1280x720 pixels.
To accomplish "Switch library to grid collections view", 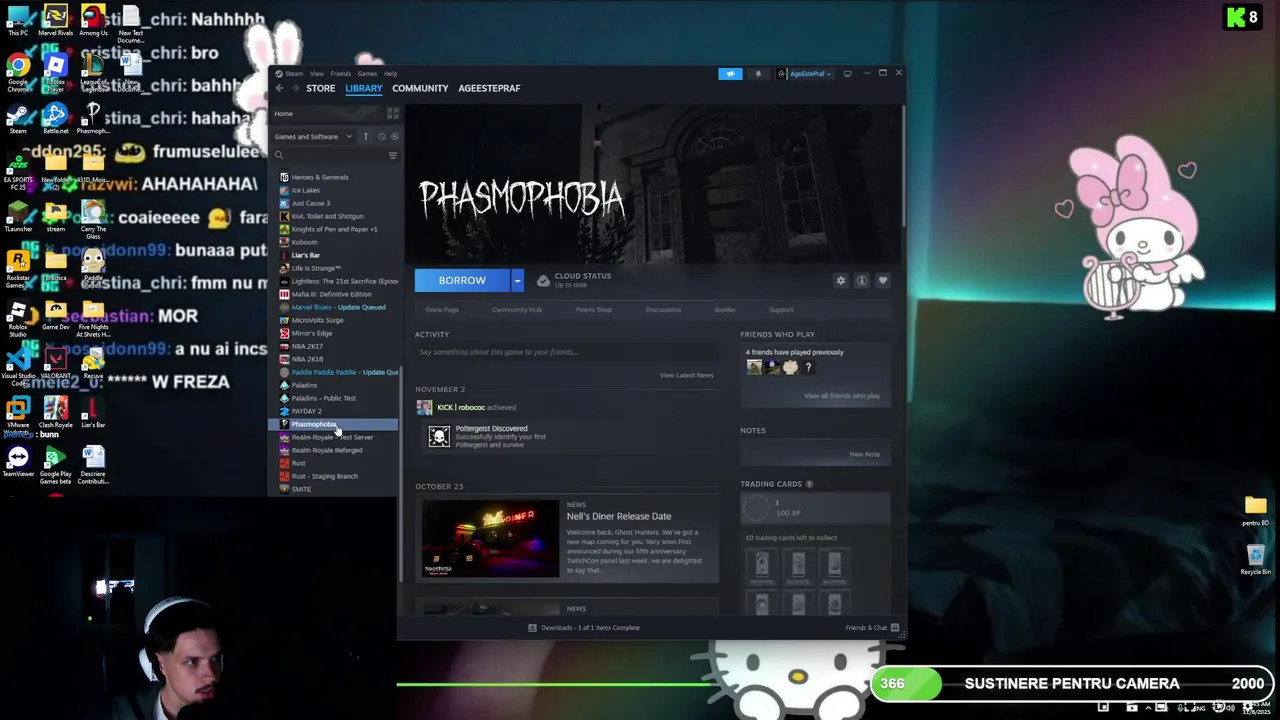I will pyautogui.click(x=393, y=113).
